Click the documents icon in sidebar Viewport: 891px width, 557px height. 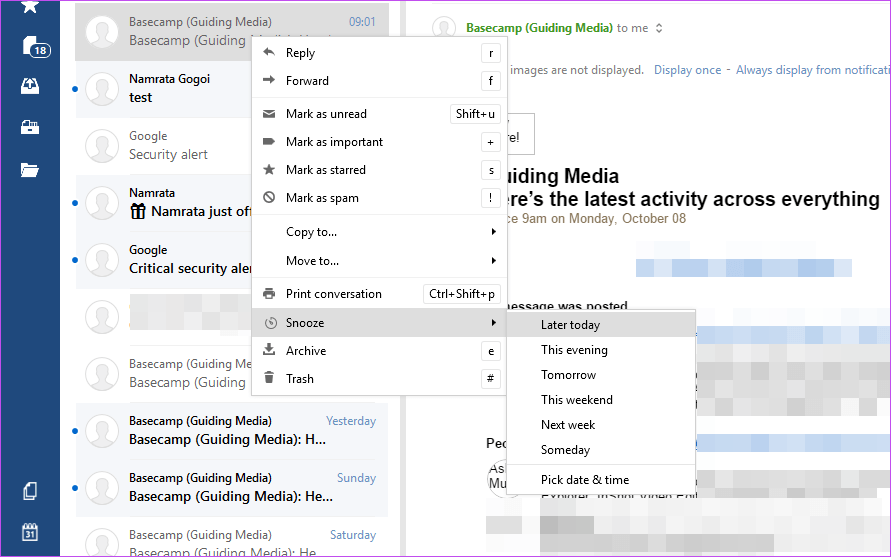[30, 491]
